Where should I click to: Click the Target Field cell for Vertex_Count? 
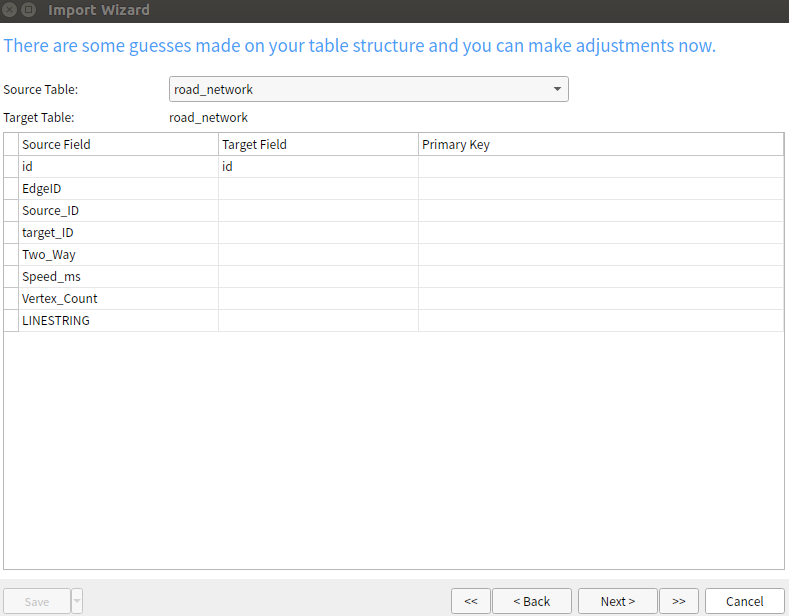pyautogui.click(x=318, y=298)
